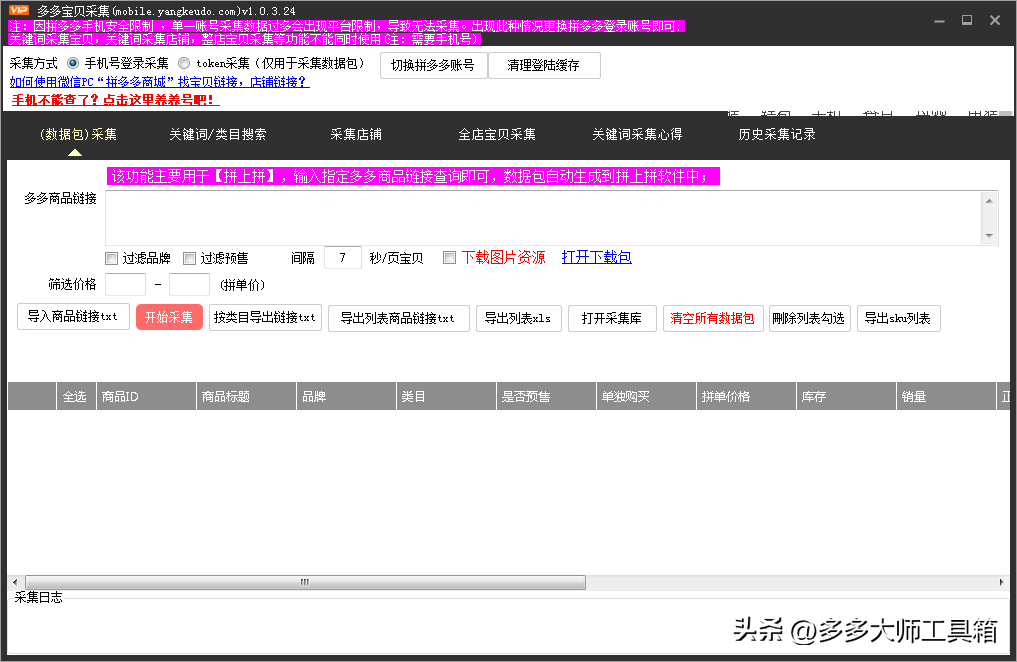Screen dimensions: 1017x662
Task: Click the bottom horizontal scrollbar left arrow
Action: tap(14, 582)
